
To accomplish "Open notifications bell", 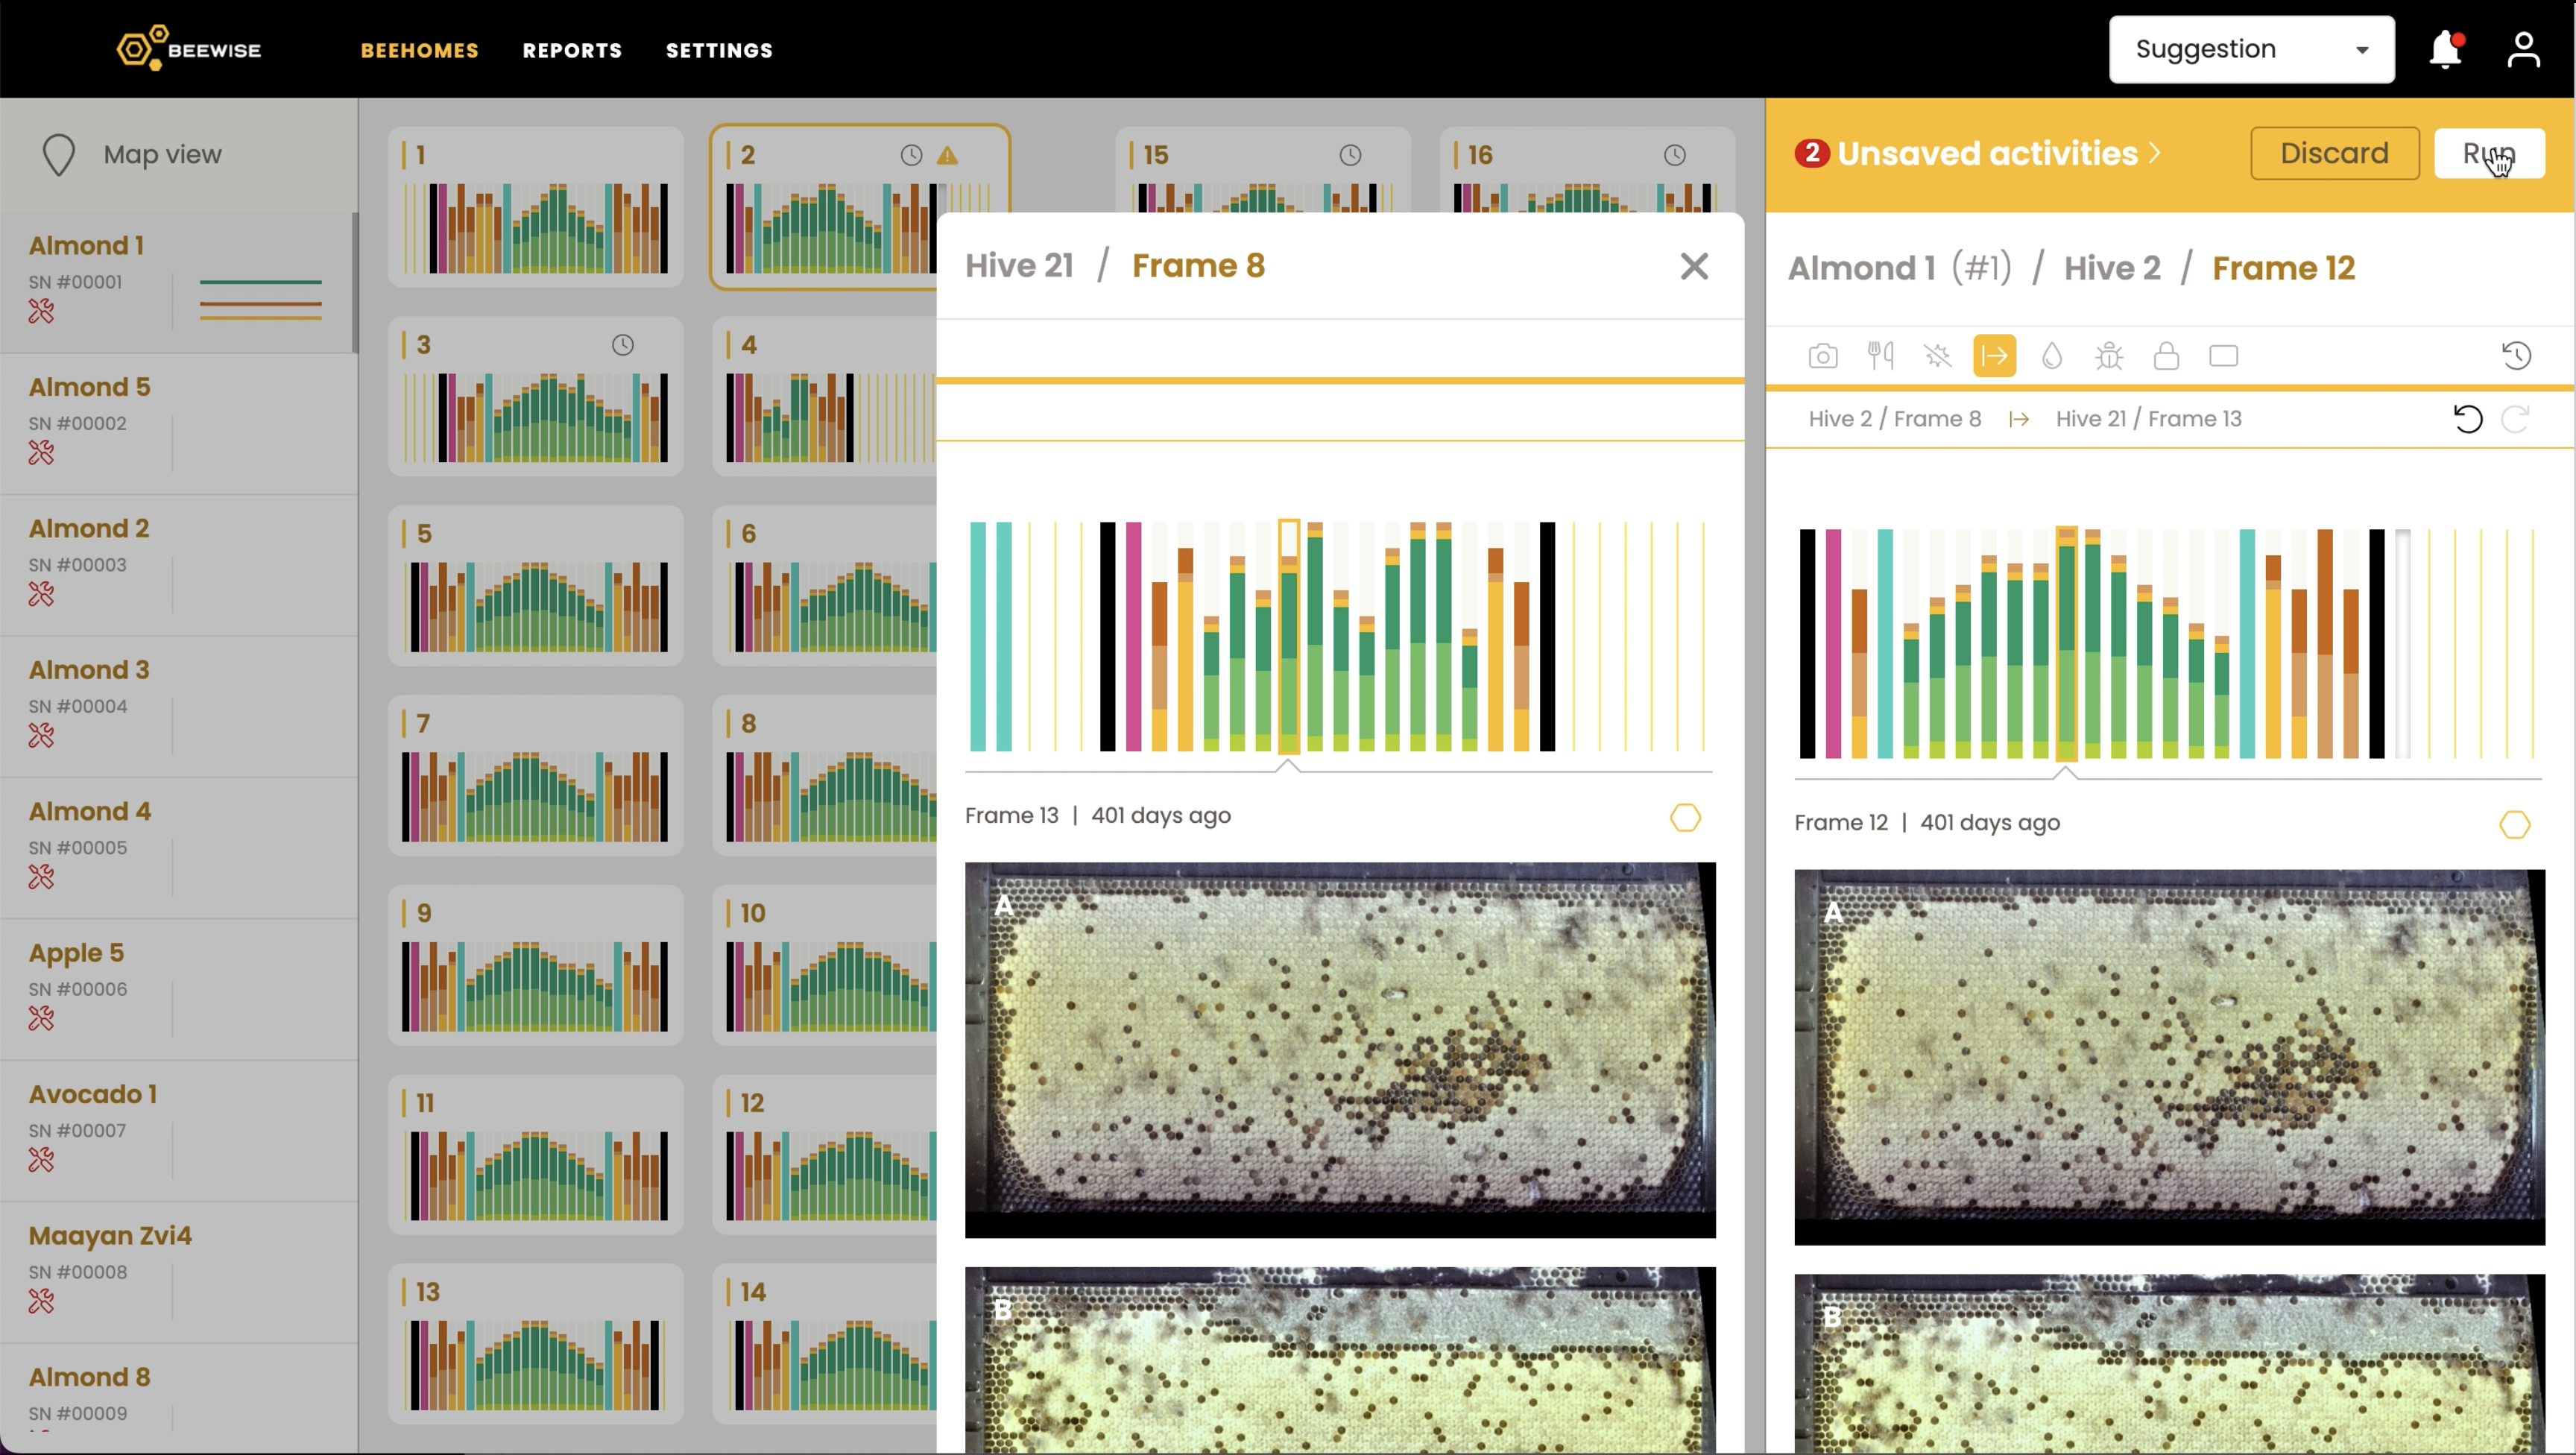I will click(x=2445, y=49).
